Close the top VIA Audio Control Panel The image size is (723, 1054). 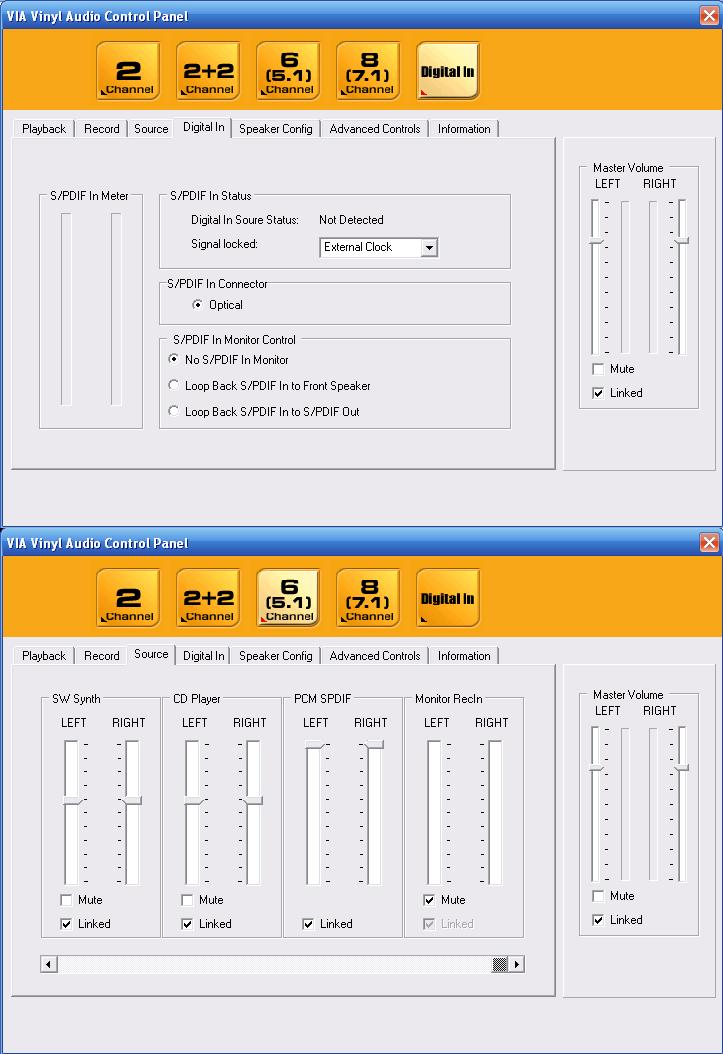710,15
